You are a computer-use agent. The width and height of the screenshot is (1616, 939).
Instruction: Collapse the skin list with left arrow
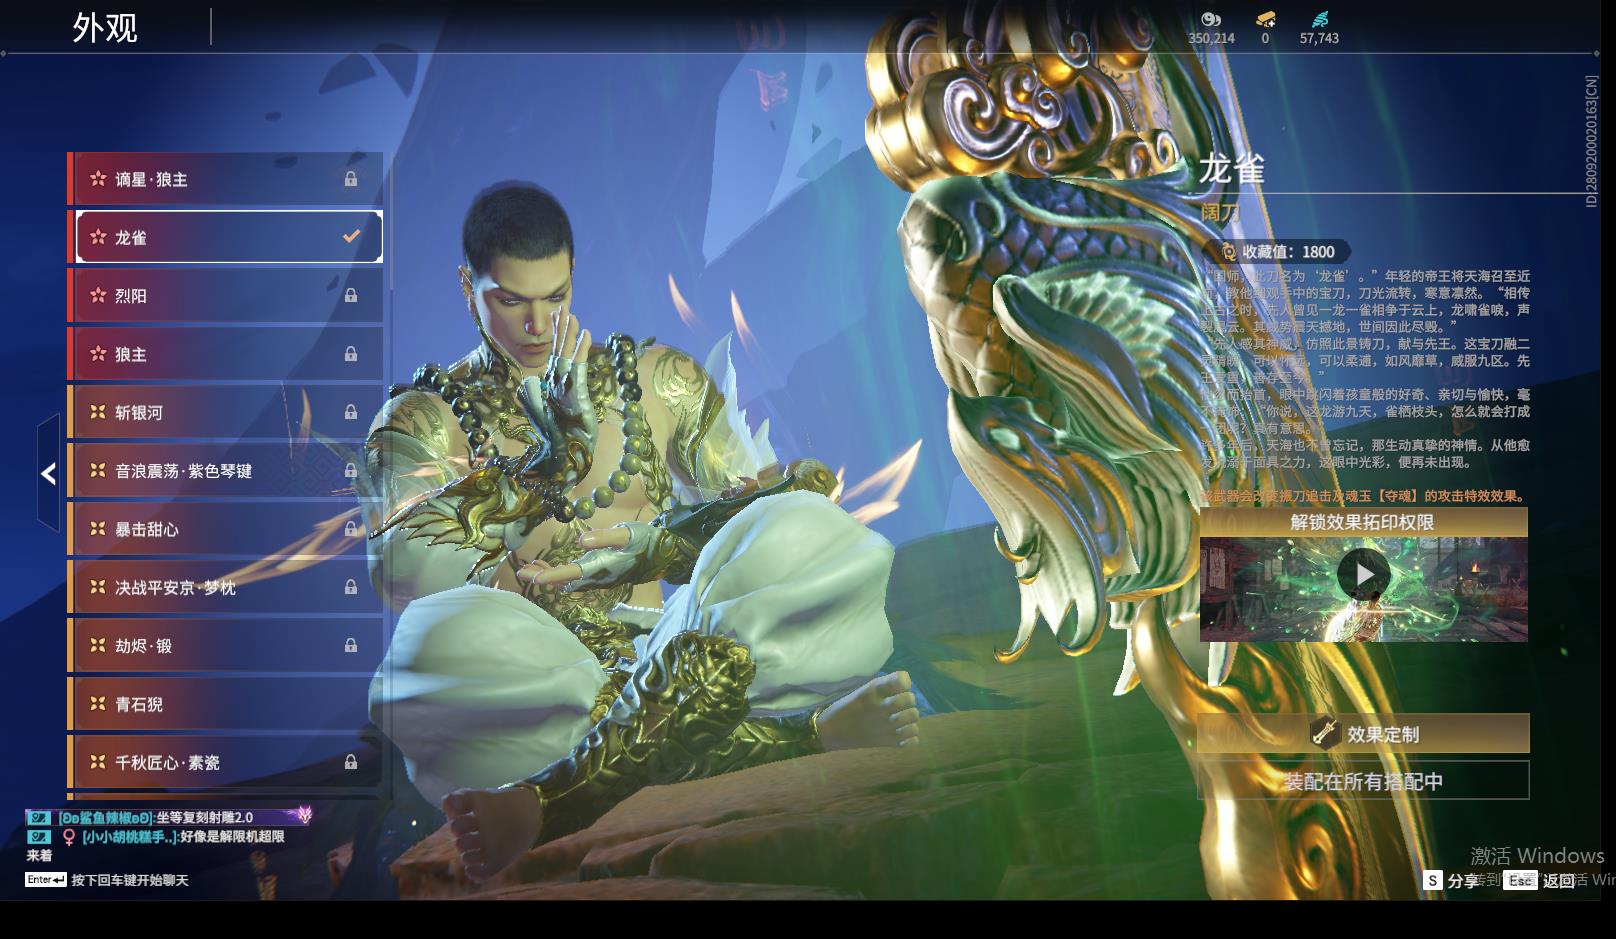48,473
